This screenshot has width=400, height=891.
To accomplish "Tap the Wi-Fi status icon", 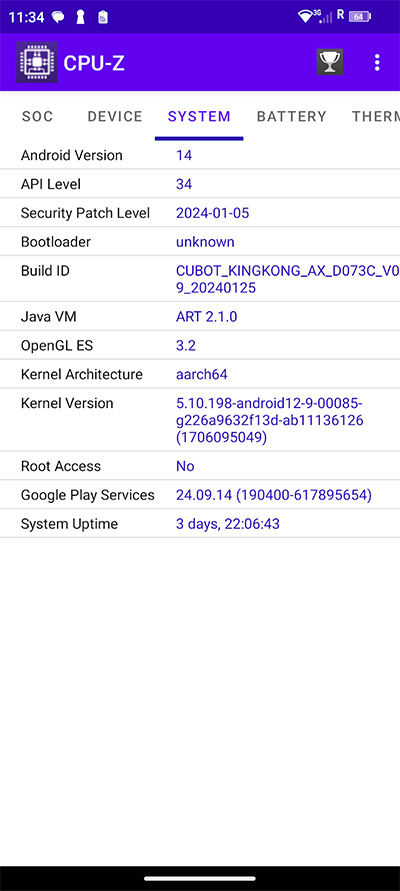I will tap(306, 16).
